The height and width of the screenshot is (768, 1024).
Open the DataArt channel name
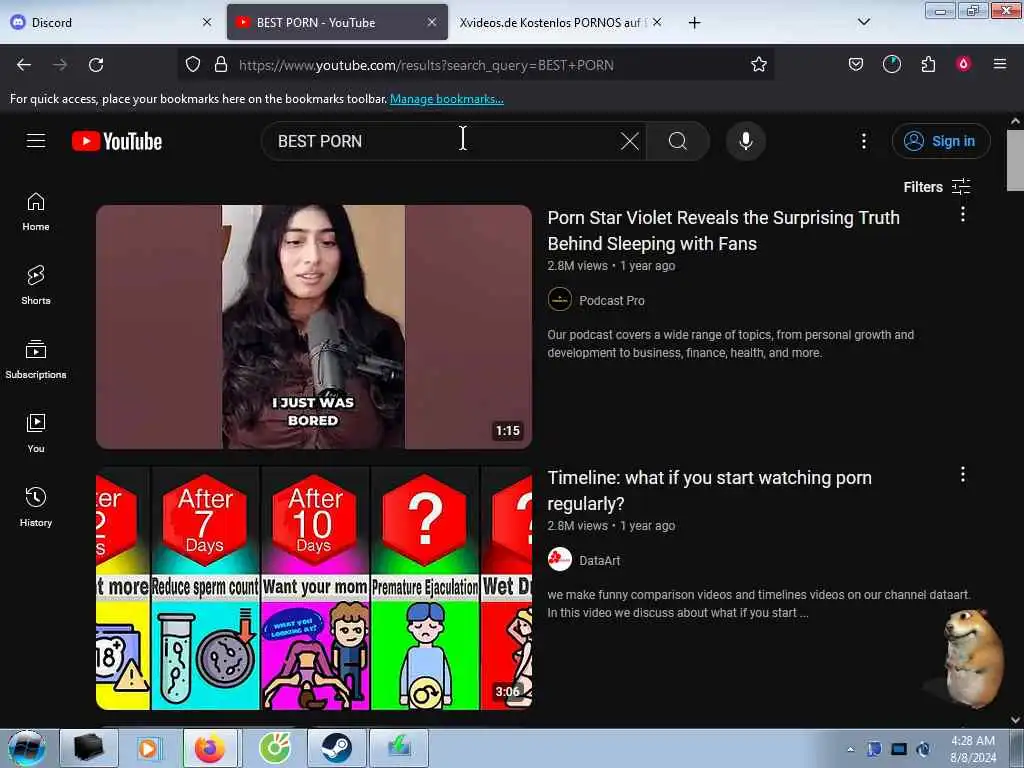(600, 560)
